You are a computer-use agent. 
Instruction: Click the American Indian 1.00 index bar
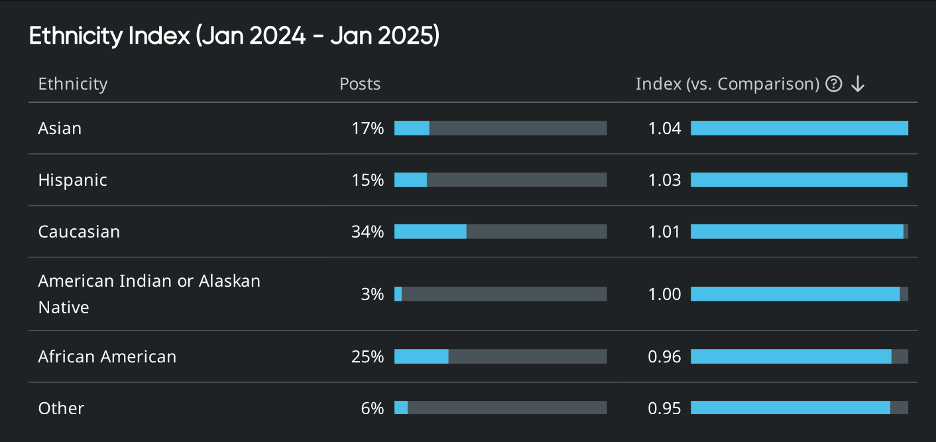(x=799, y=294)
